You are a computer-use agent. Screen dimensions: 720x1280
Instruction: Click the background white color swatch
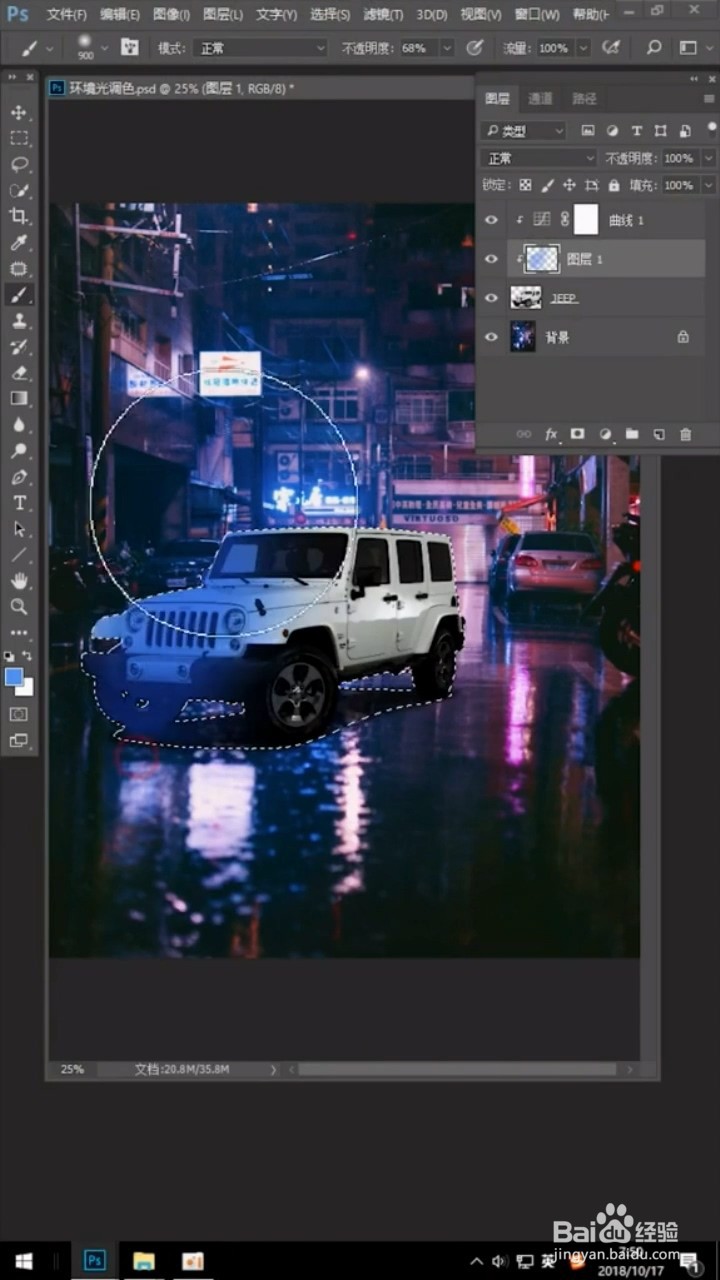pos(27,690)
